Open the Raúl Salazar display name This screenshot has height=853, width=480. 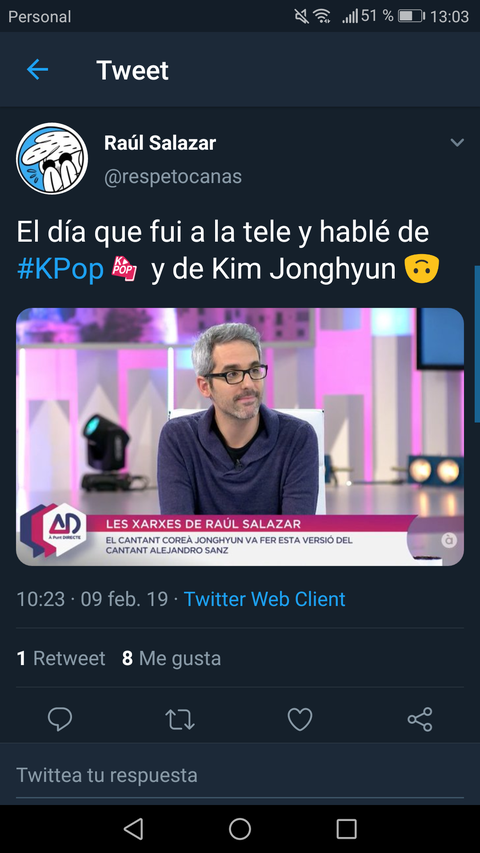click(x=160, y=143)
